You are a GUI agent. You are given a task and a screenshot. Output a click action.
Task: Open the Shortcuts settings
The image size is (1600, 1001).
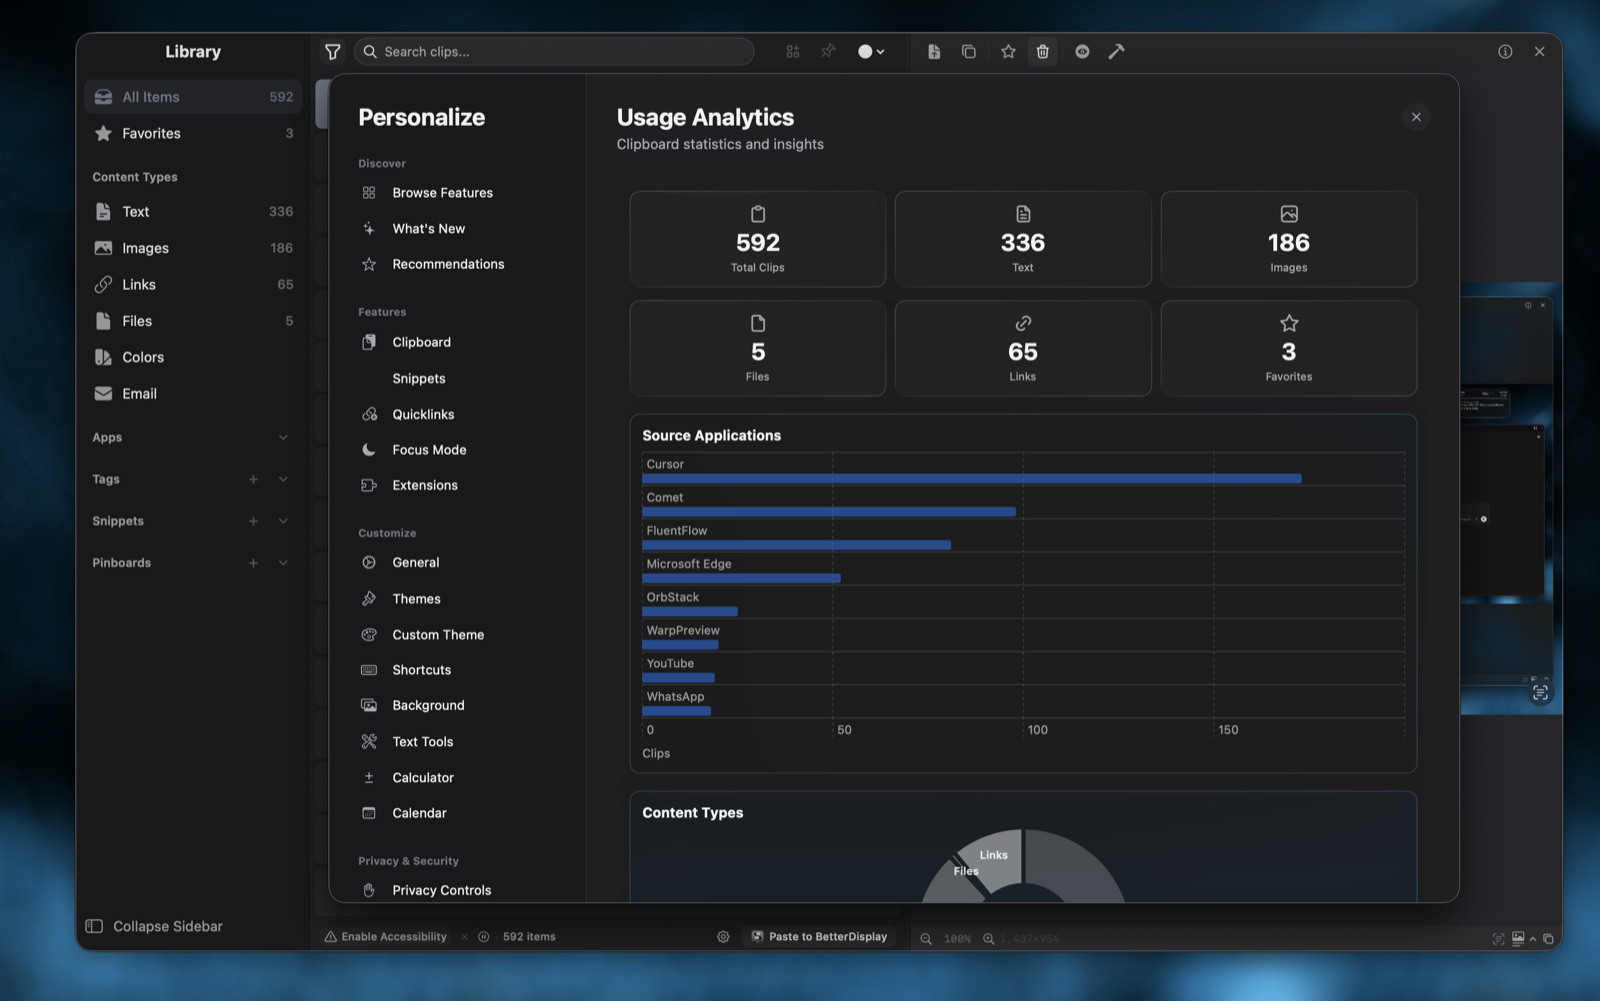click(x=421, y=670)
